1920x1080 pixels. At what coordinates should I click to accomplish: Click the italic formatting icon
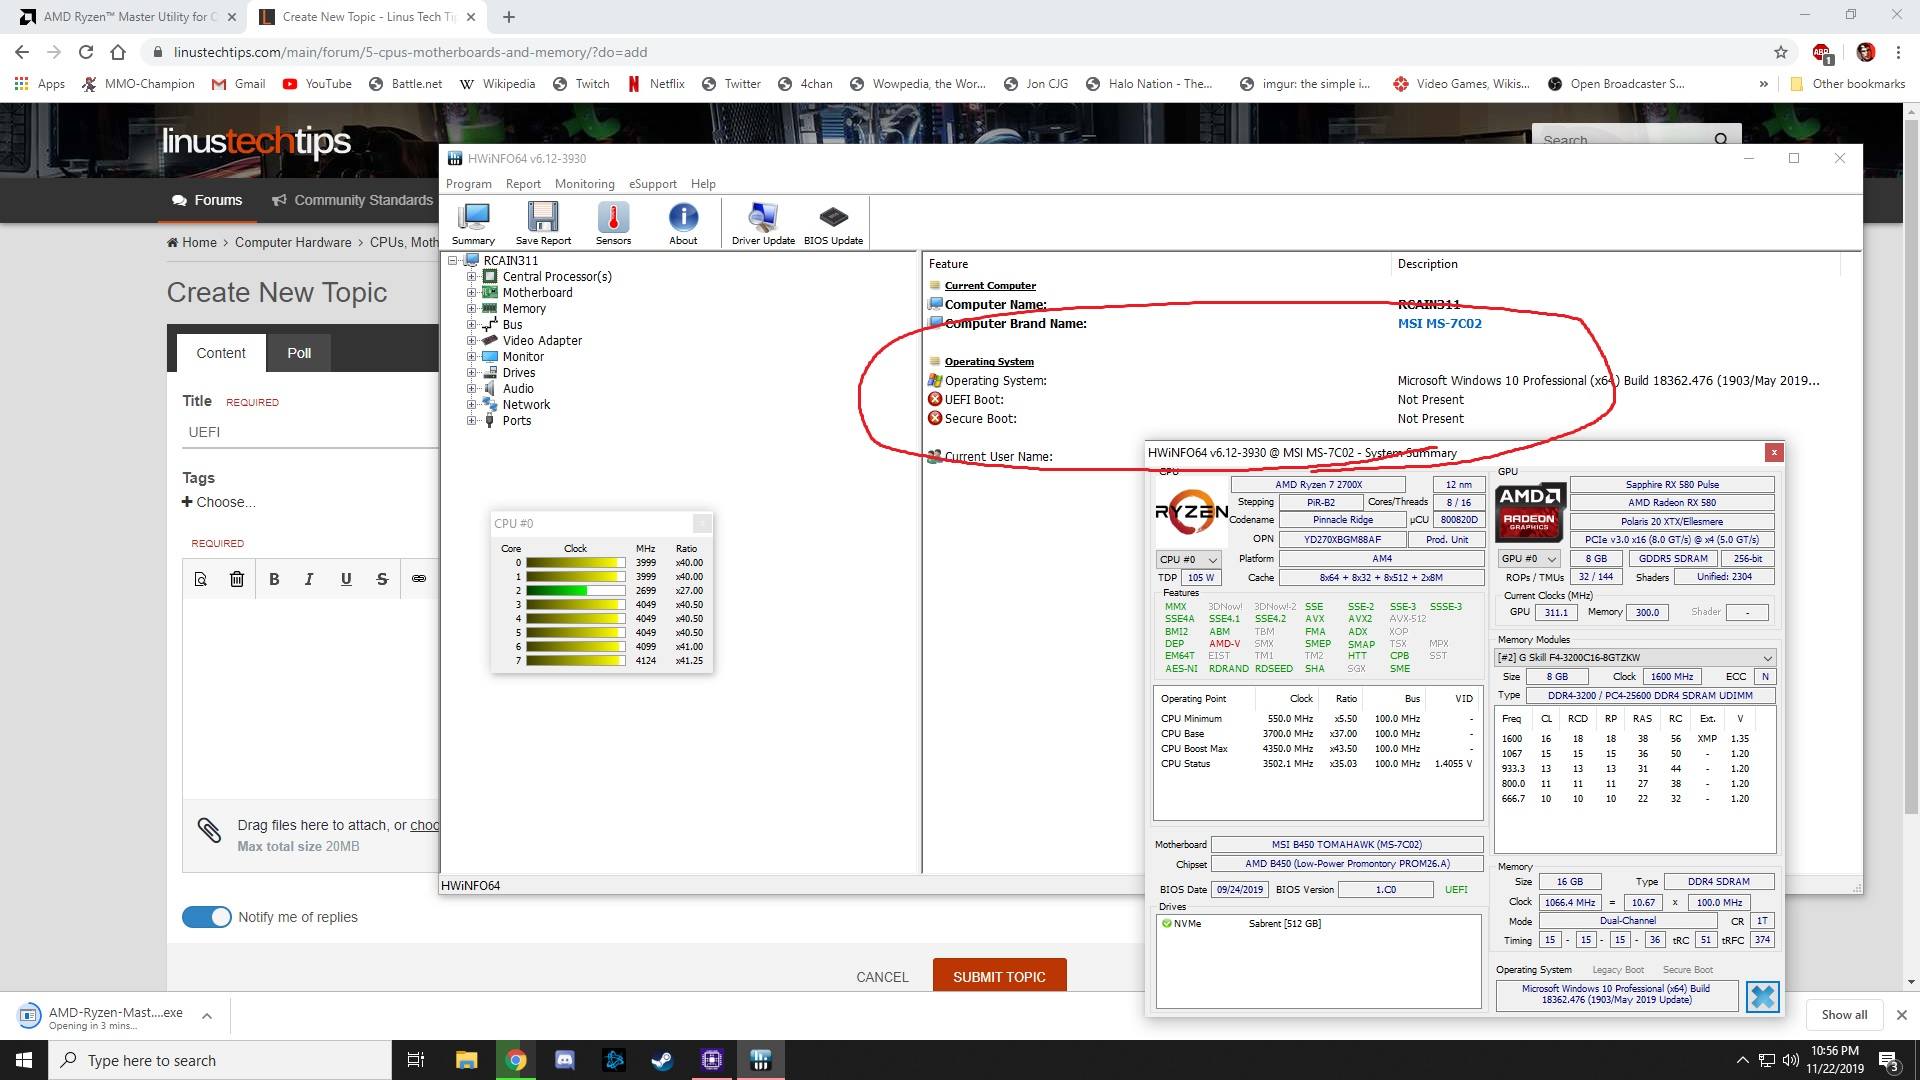[309, 579]
